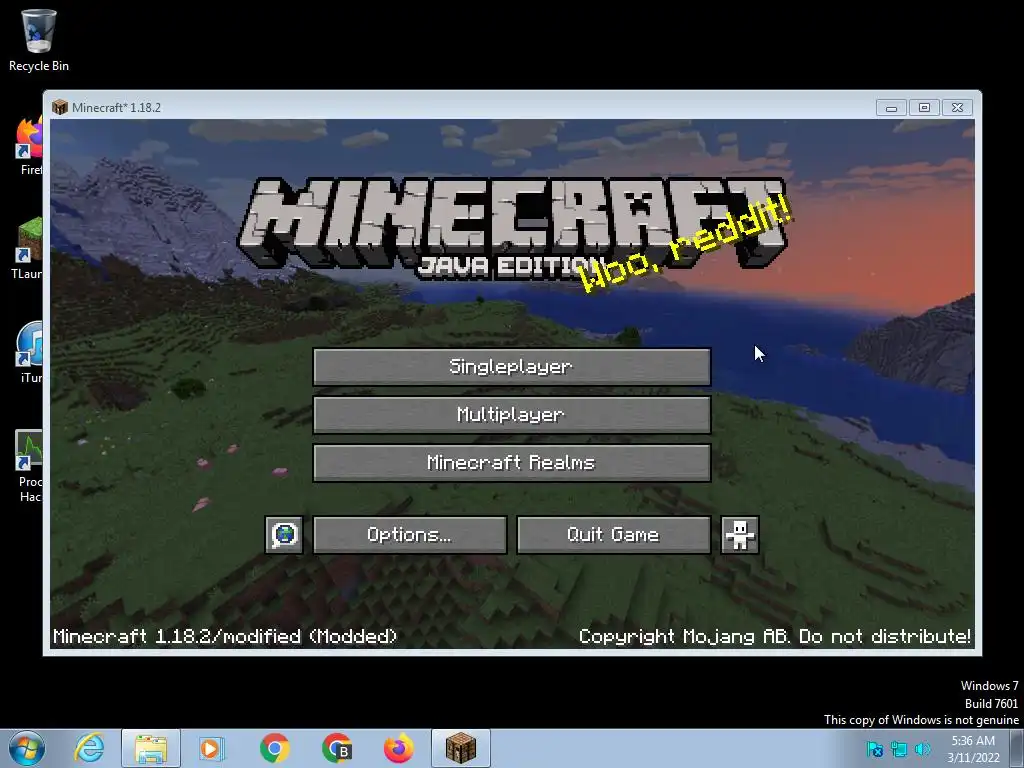The height and width of the screenshot is (768, 1024).
Task: Open the Options menu
Action: 409,535
